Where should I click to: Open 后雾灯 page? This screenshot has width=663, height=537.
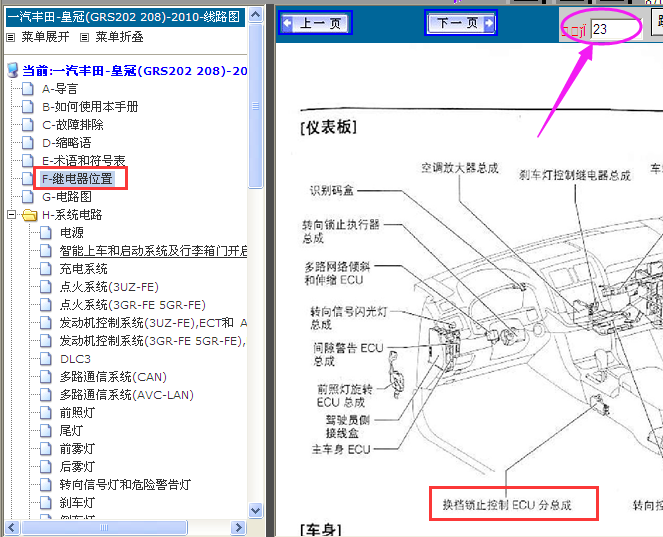77,467
